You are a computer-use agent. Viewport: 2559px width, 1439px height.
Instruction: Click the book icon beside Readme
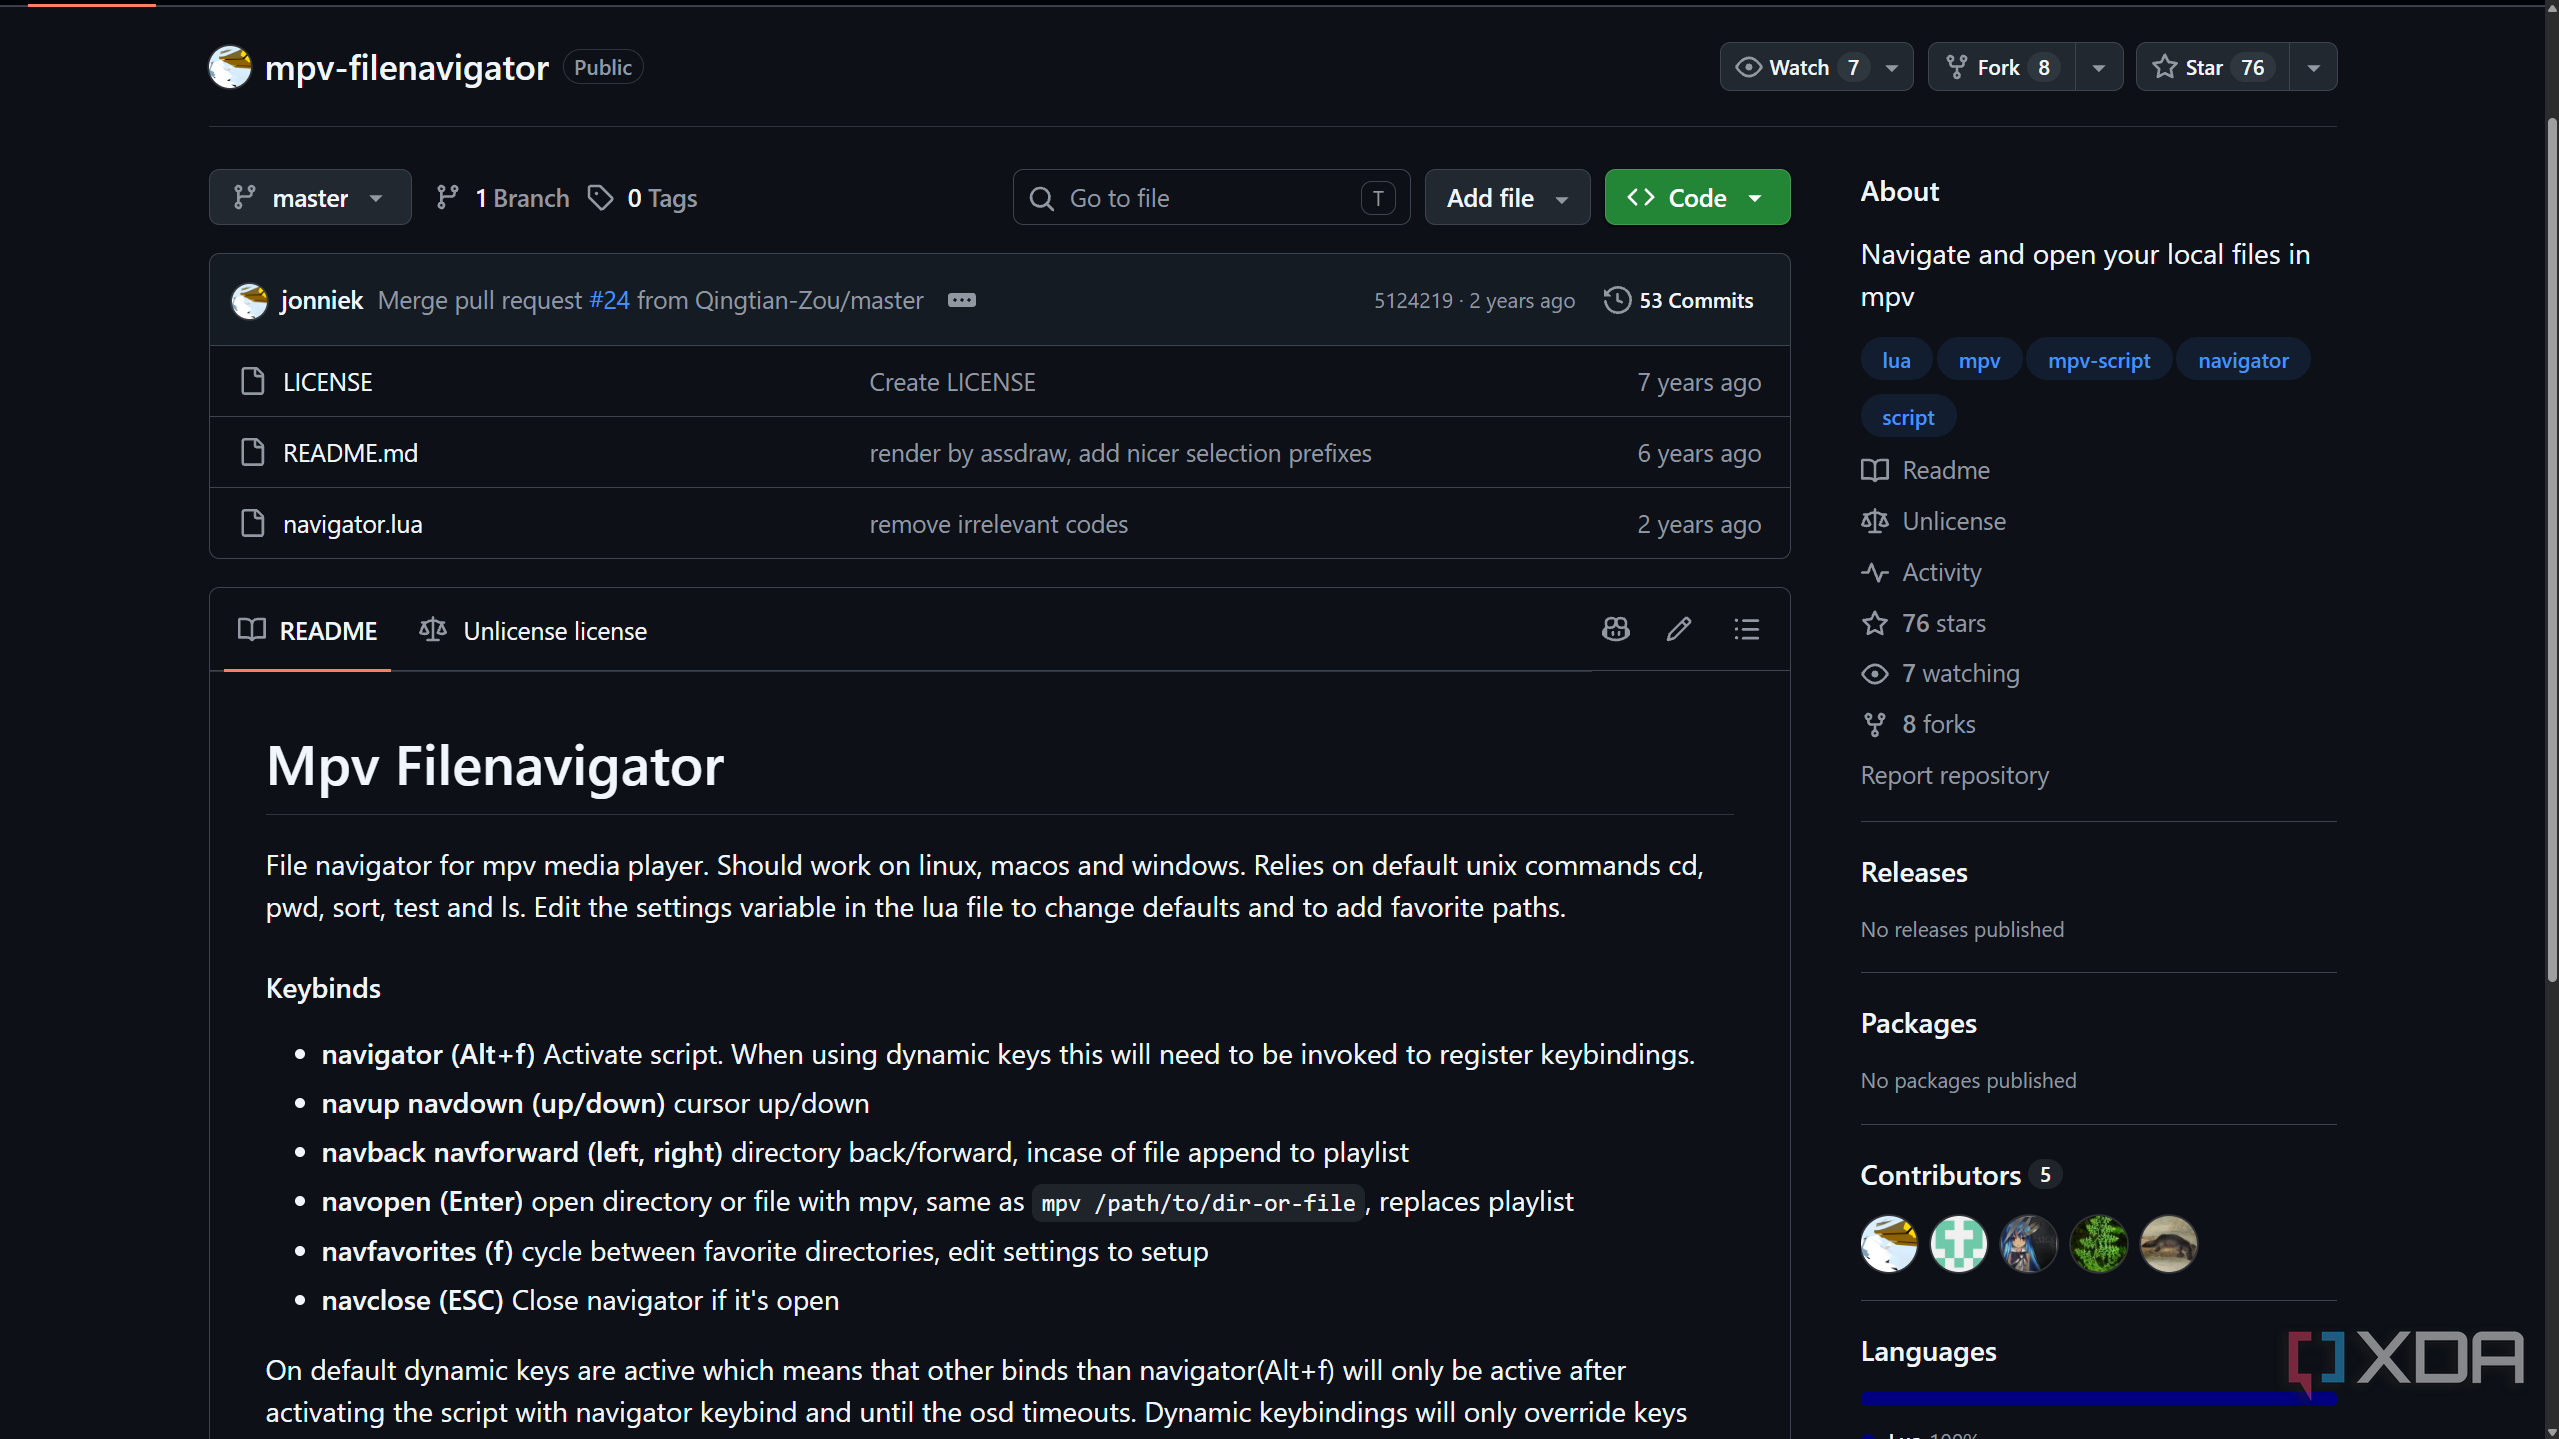coord(1875,470)
